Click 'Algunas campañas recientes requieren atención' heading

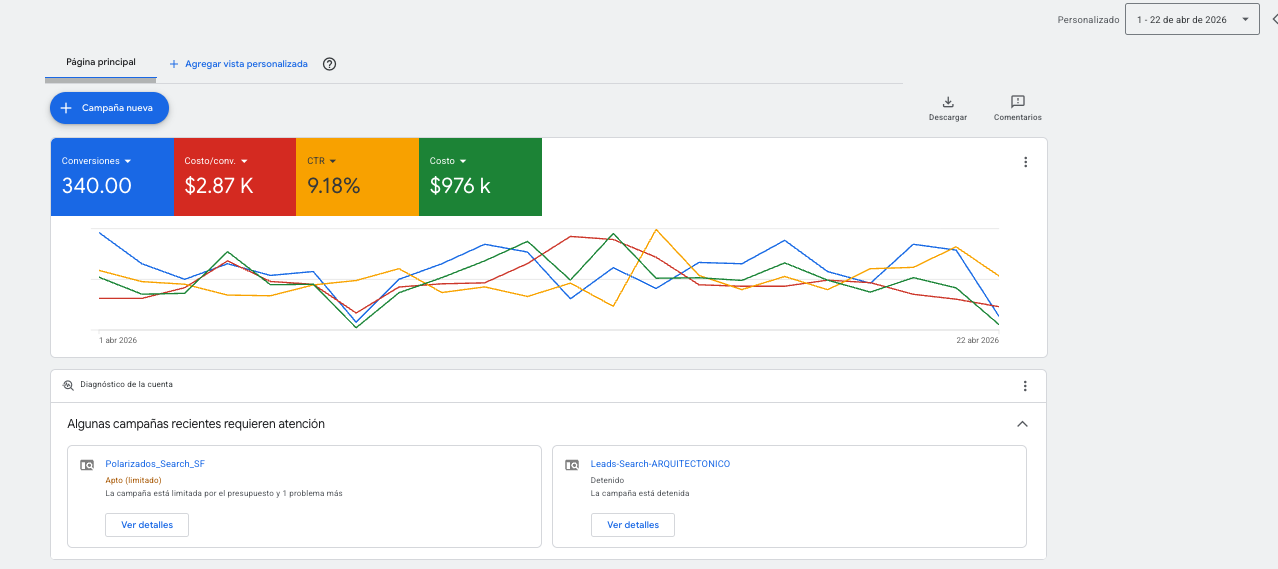coord(196,424)
